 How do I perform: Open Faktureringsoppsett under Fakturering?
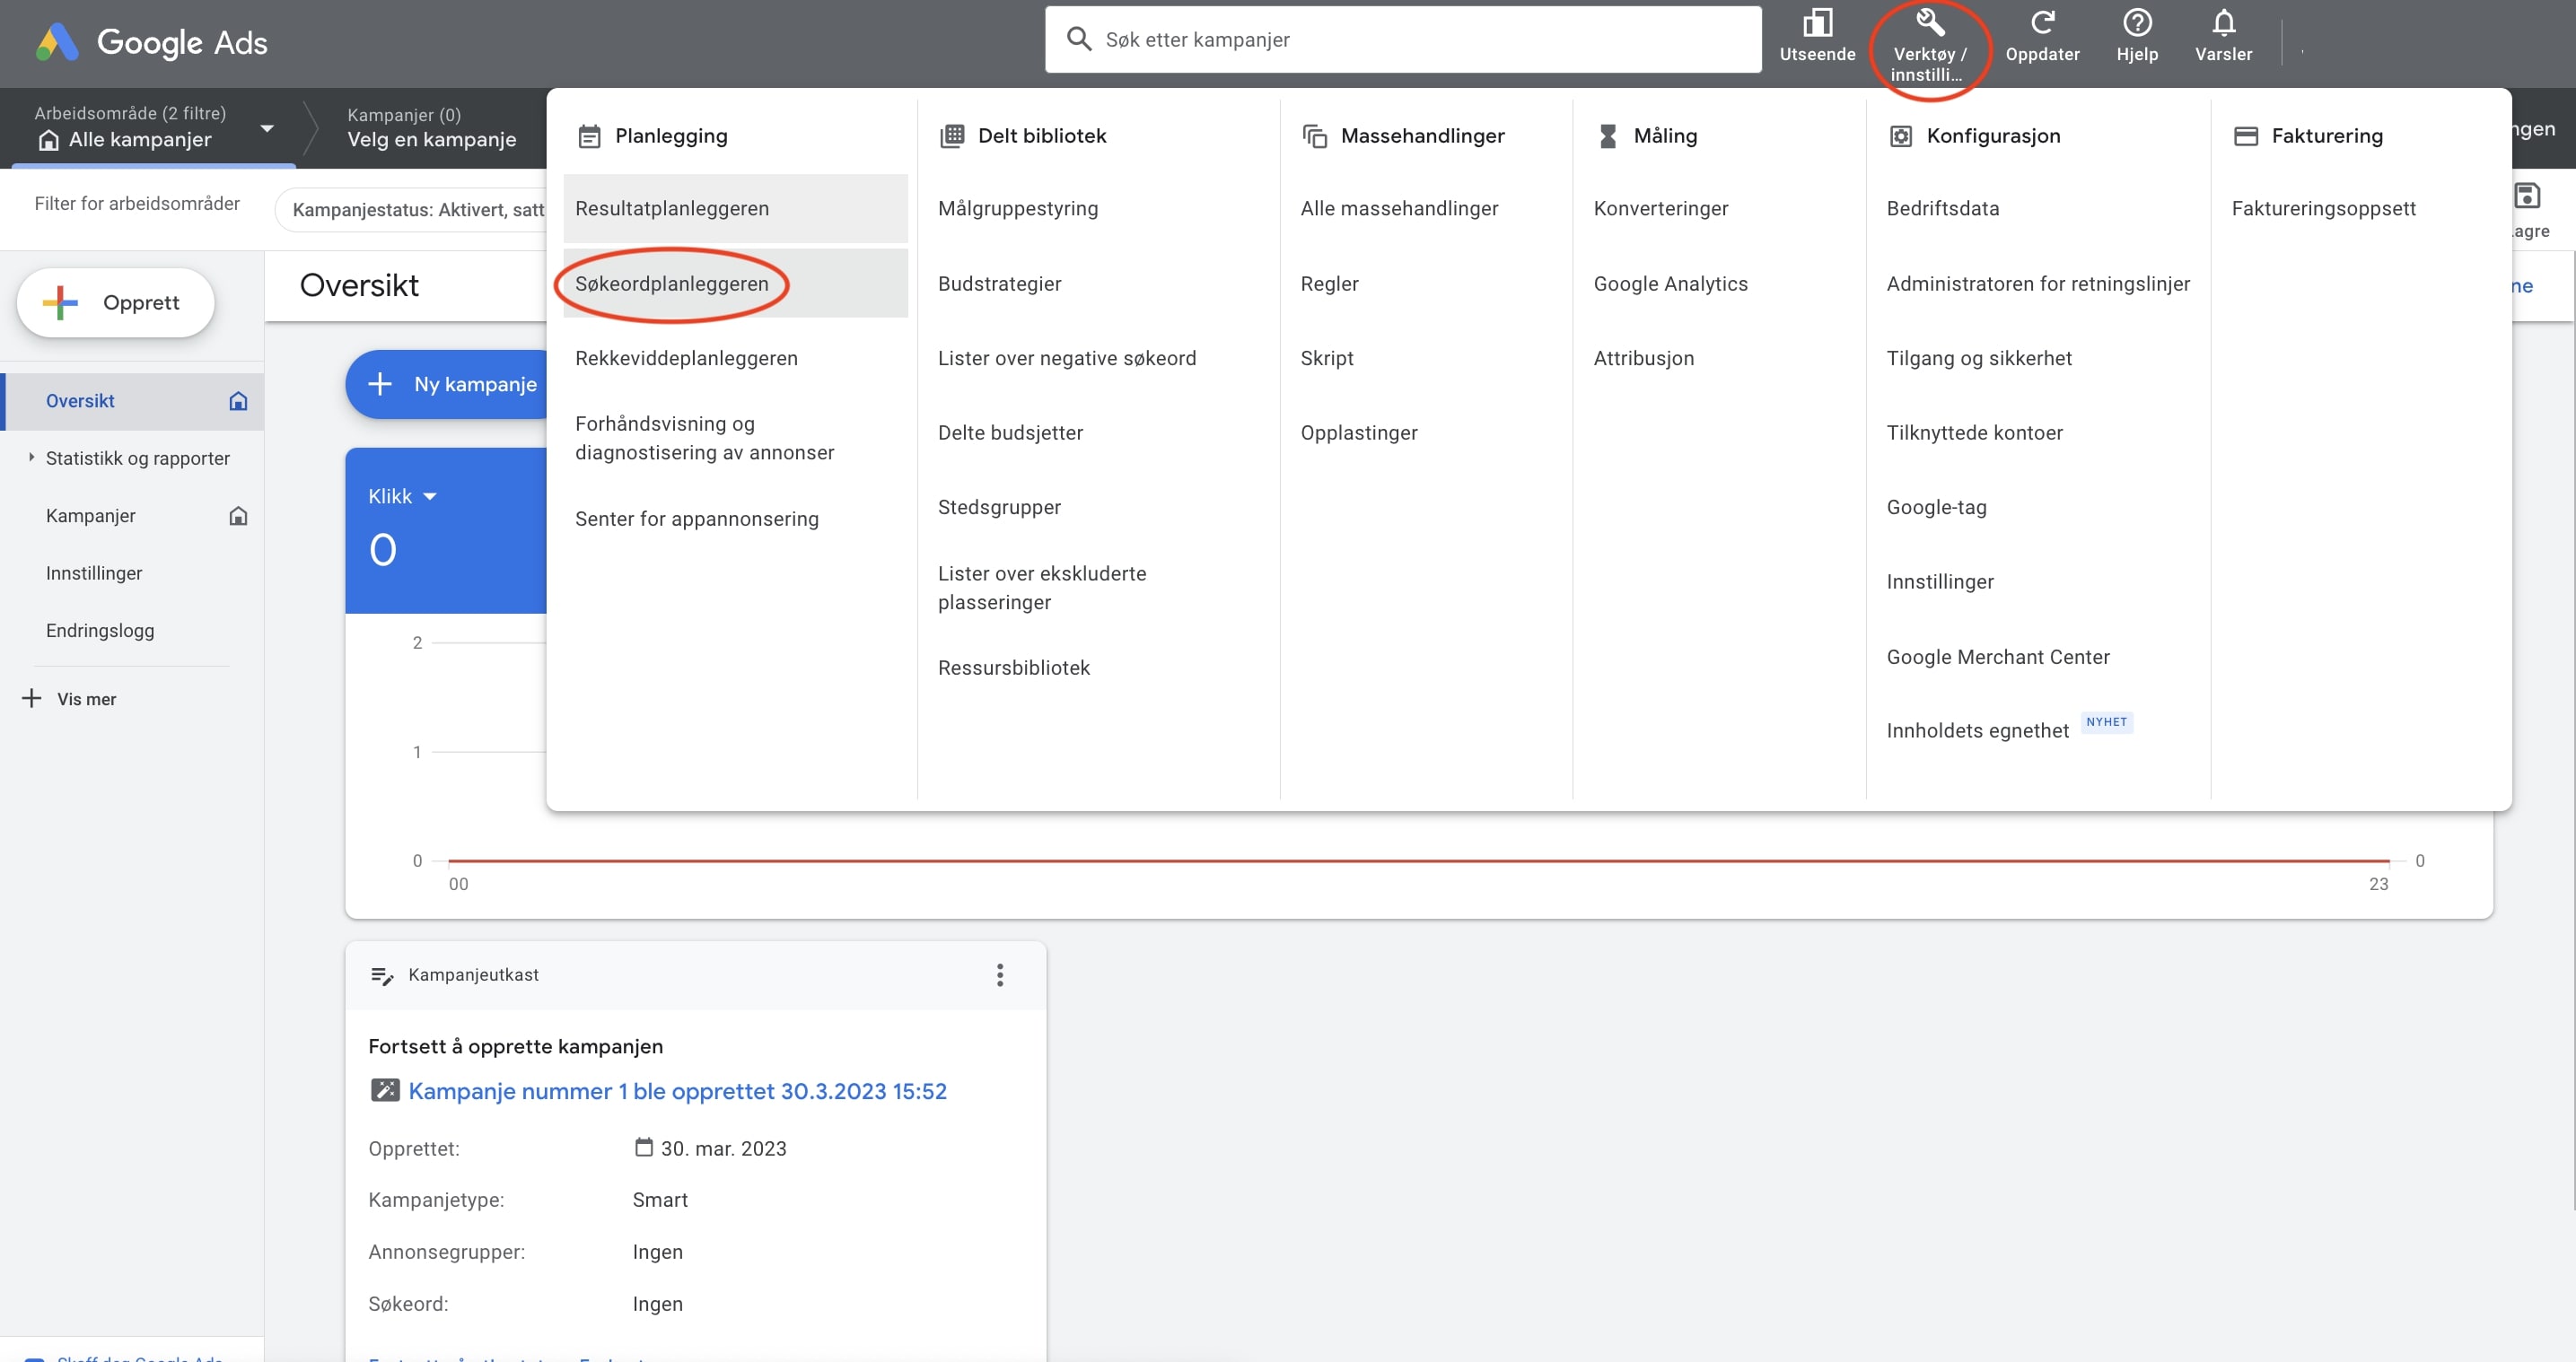coord(2322,209)
